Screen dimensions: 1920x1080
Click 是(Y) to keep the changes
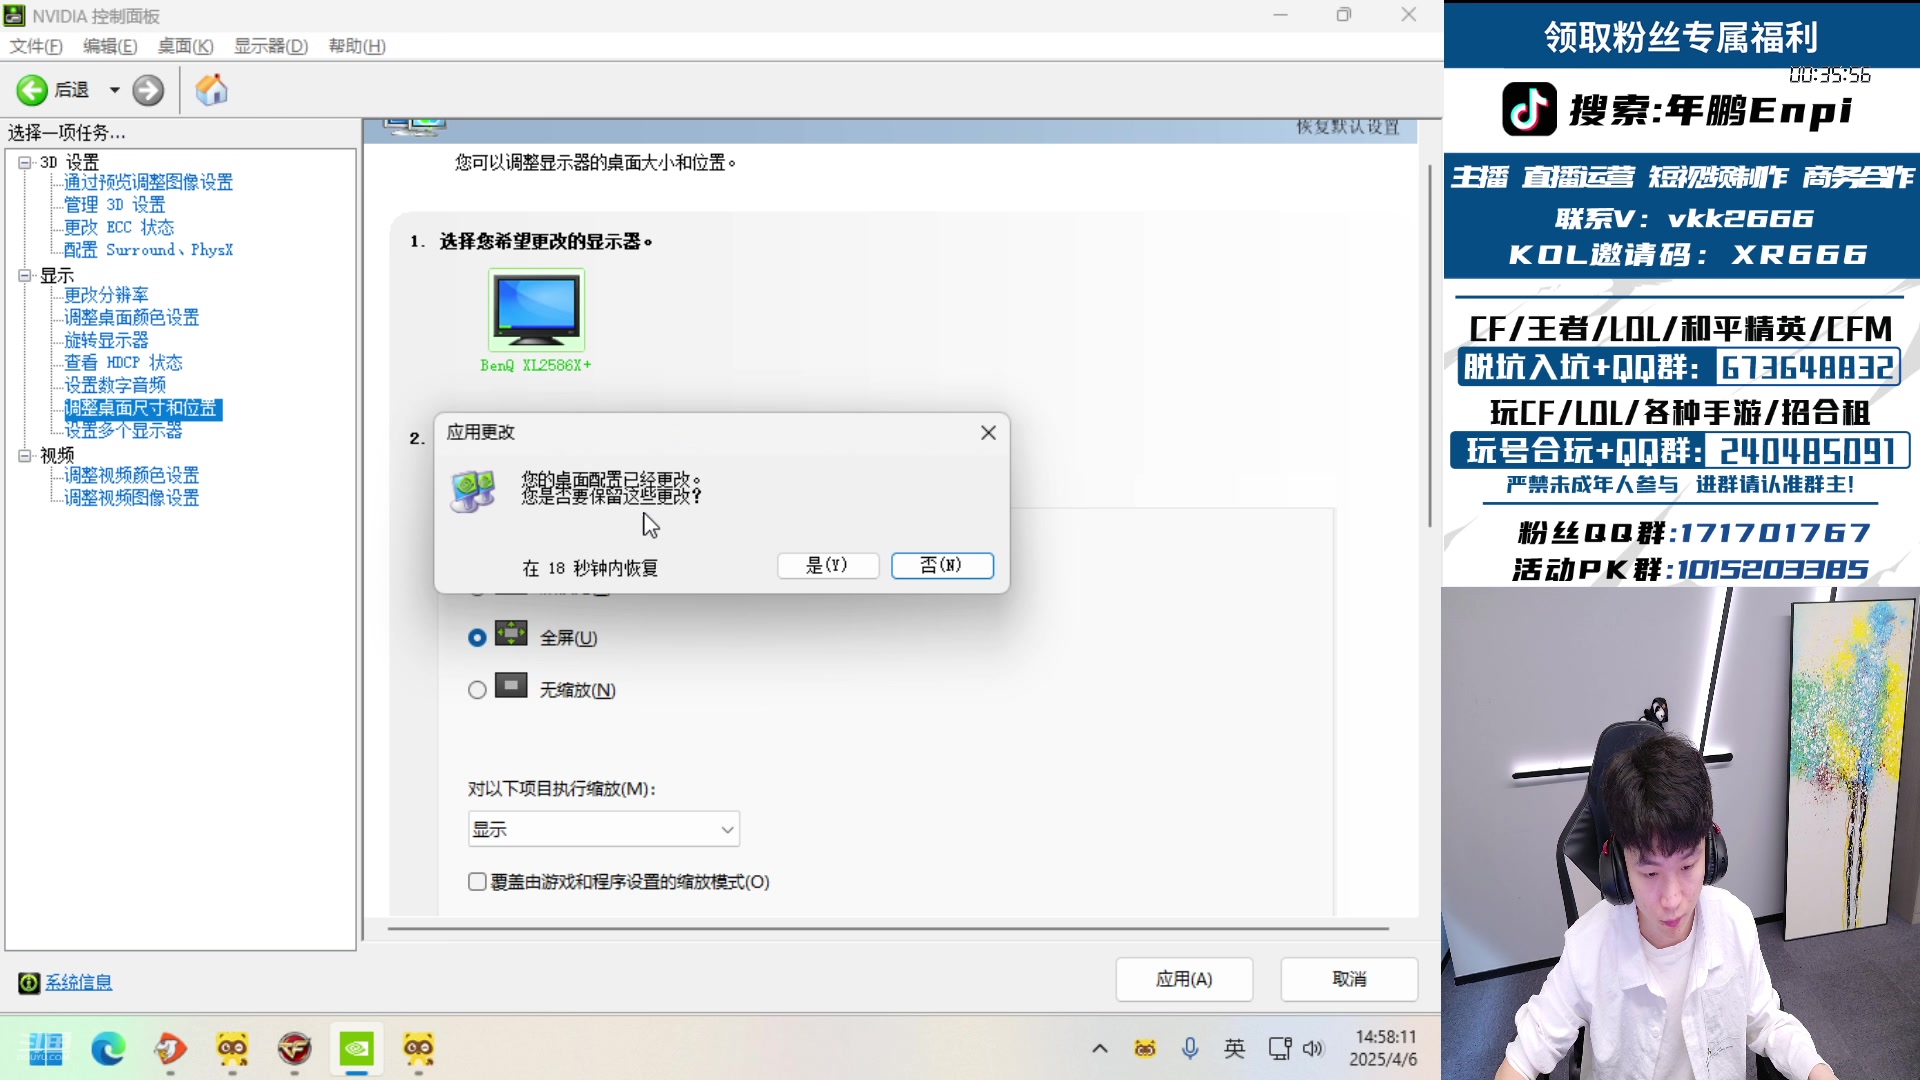click(x=828, y=566)
